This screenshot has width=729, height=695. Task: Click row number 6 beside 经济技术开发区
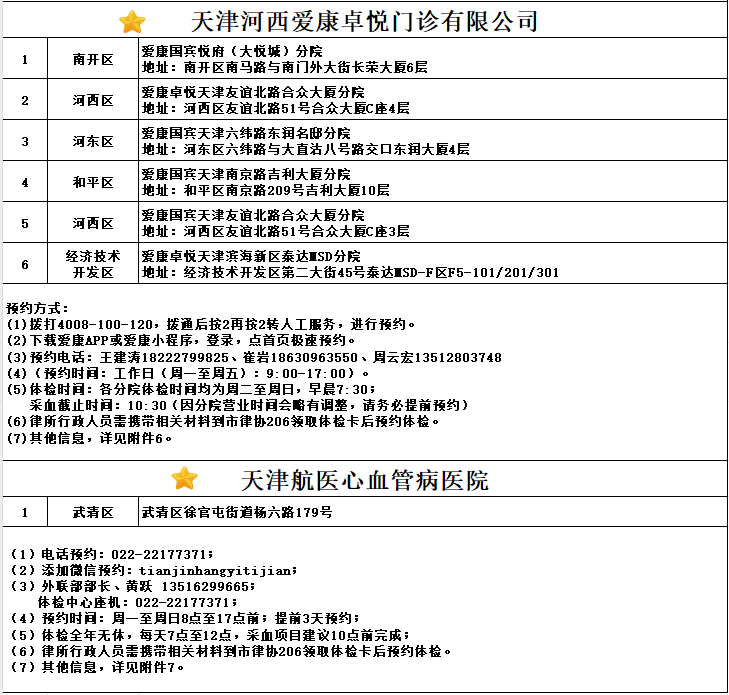25,264
